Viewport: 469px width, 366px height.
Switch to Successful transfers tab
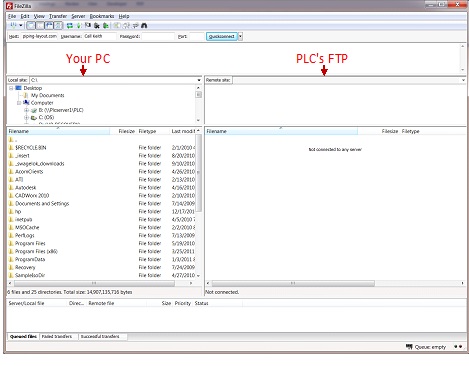(102, 337)
